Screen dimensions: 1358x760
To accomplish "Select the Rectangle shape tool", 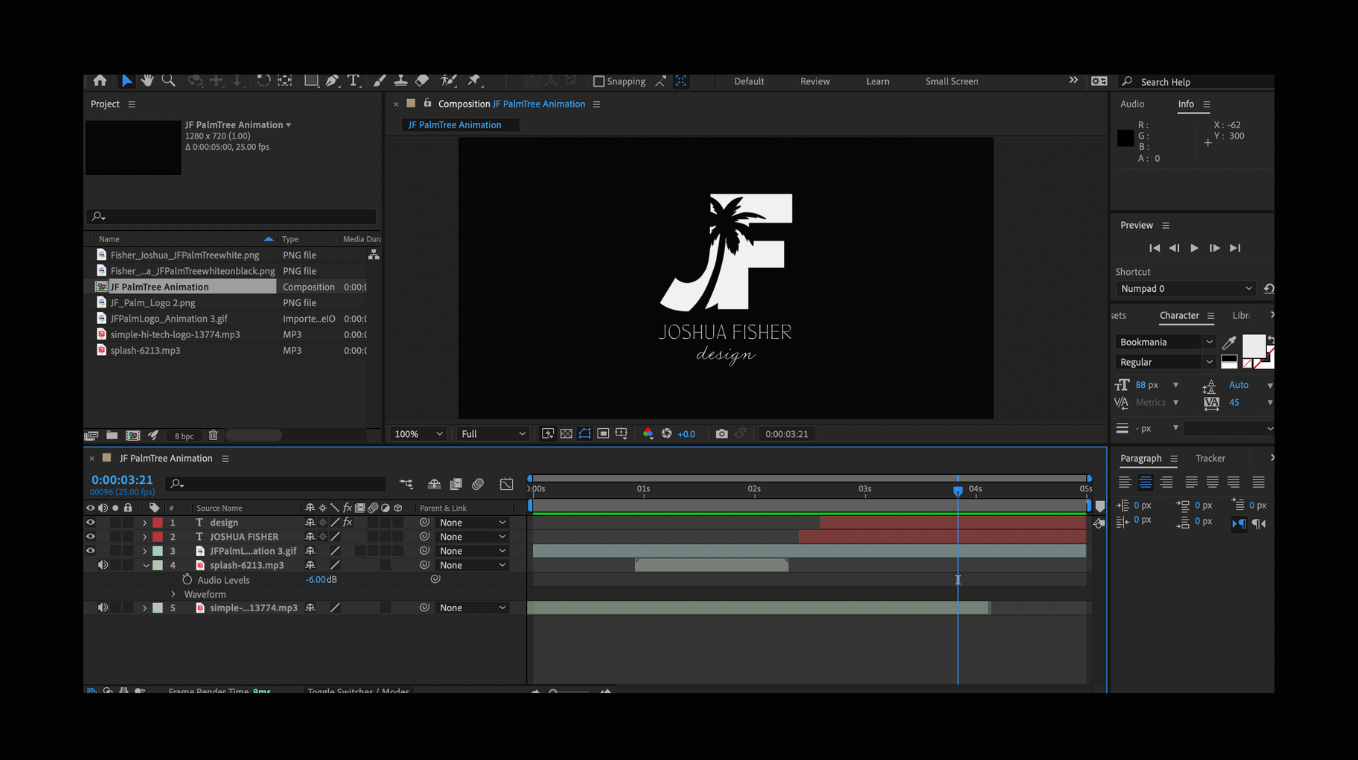I will point(311,81).
